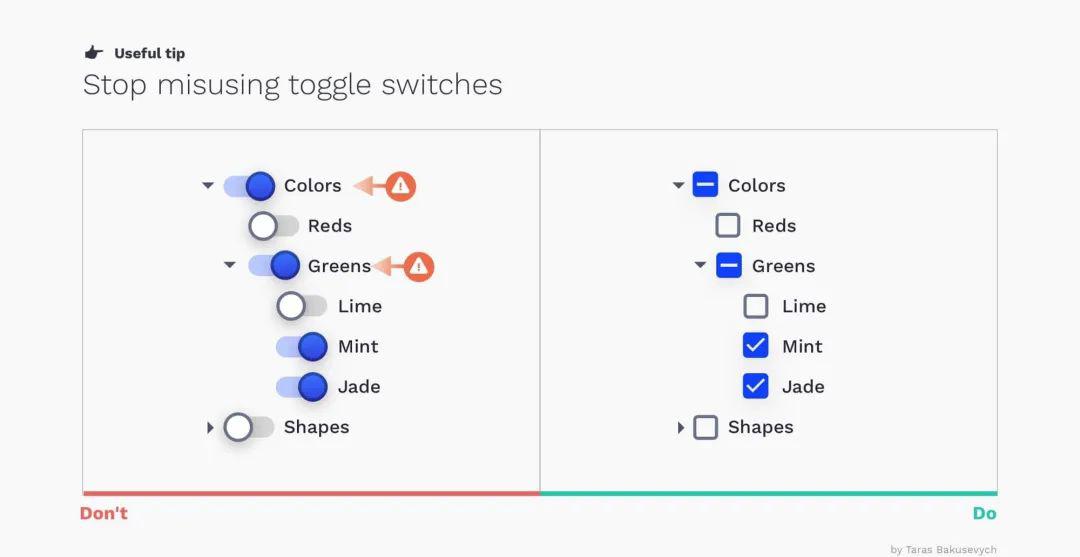Expand the Shapes node in toggle panel

pyautogui.click(x=210, y=428)
